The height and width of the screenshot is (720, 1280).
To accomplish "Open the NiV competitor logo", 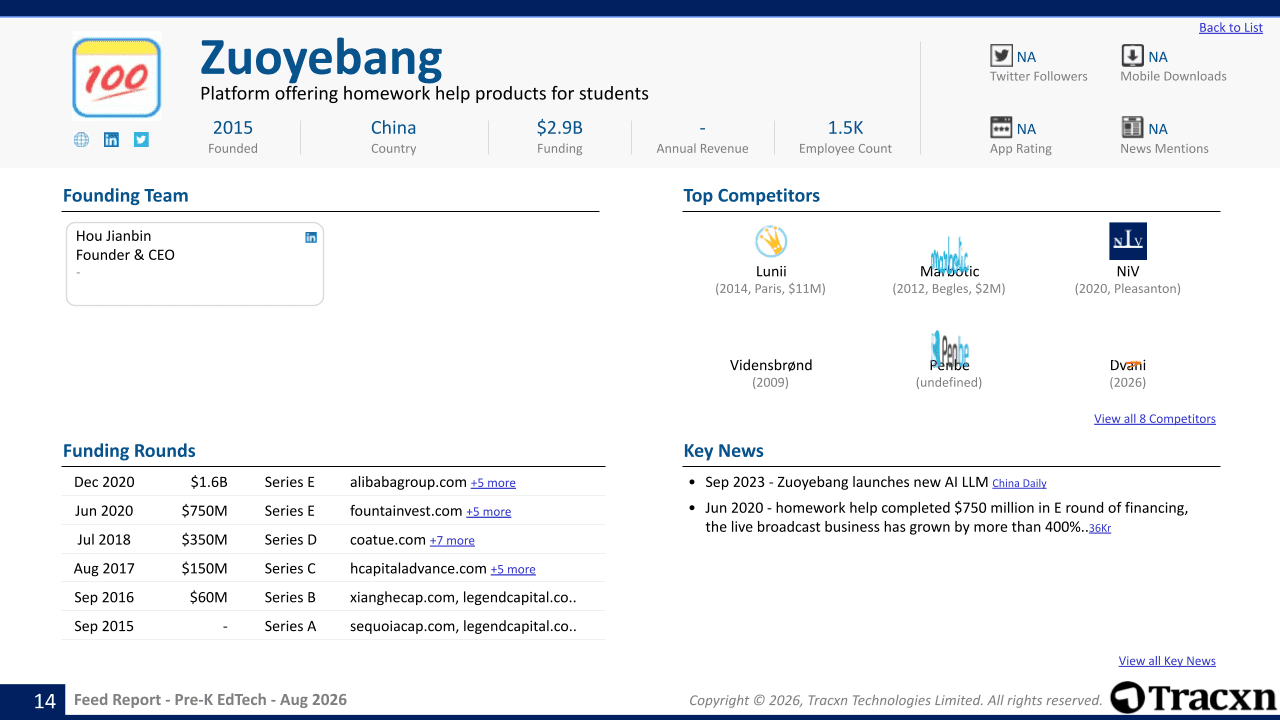I will pos(1128,241).
